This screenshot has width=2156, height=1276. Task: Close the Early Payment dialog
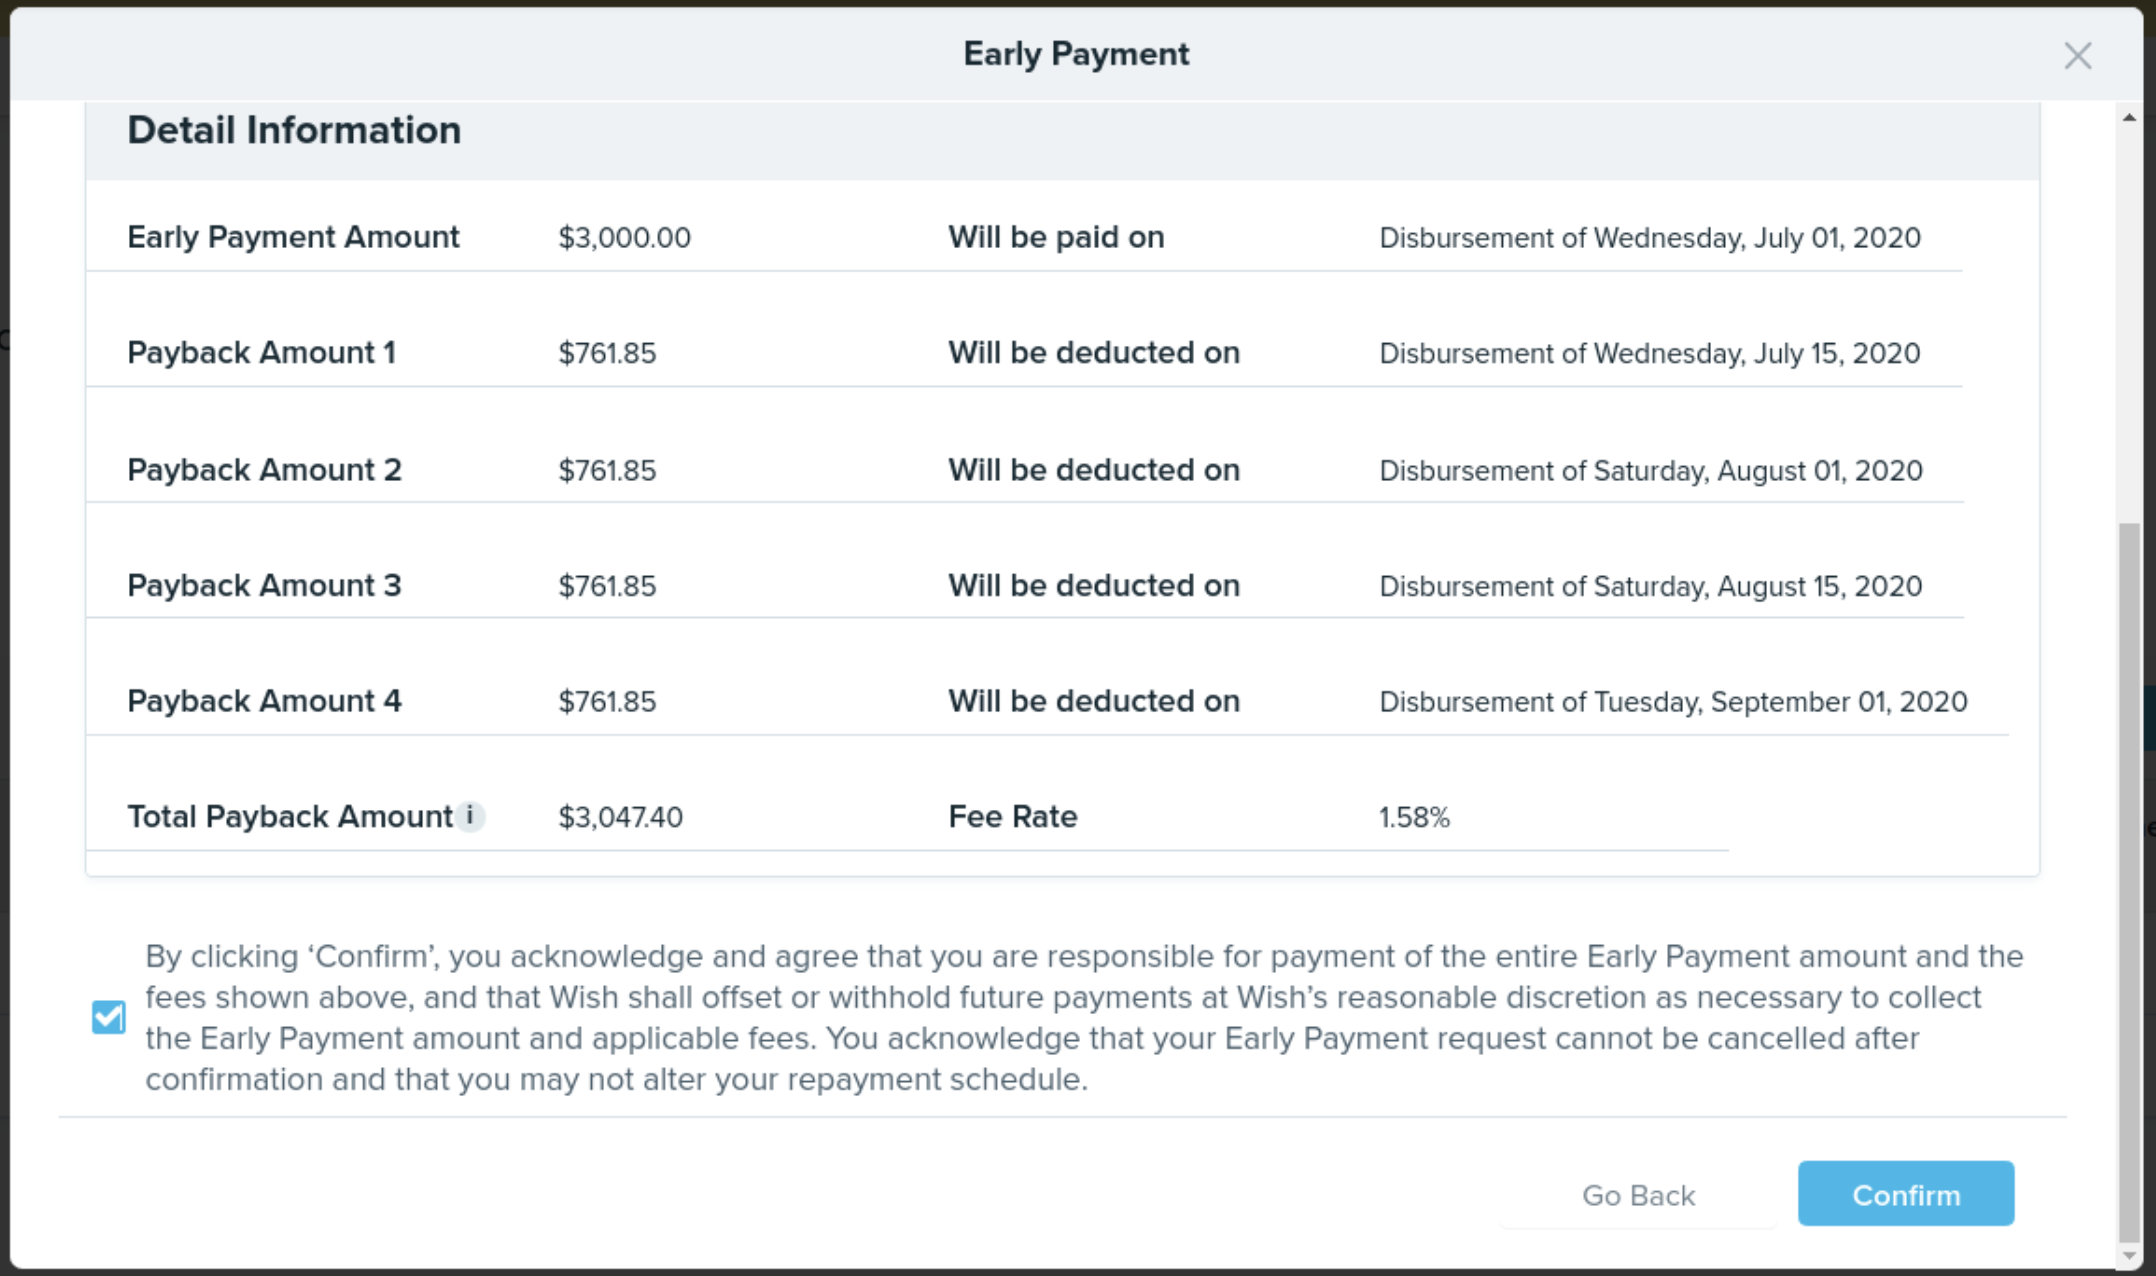(x=2077, y=56)
